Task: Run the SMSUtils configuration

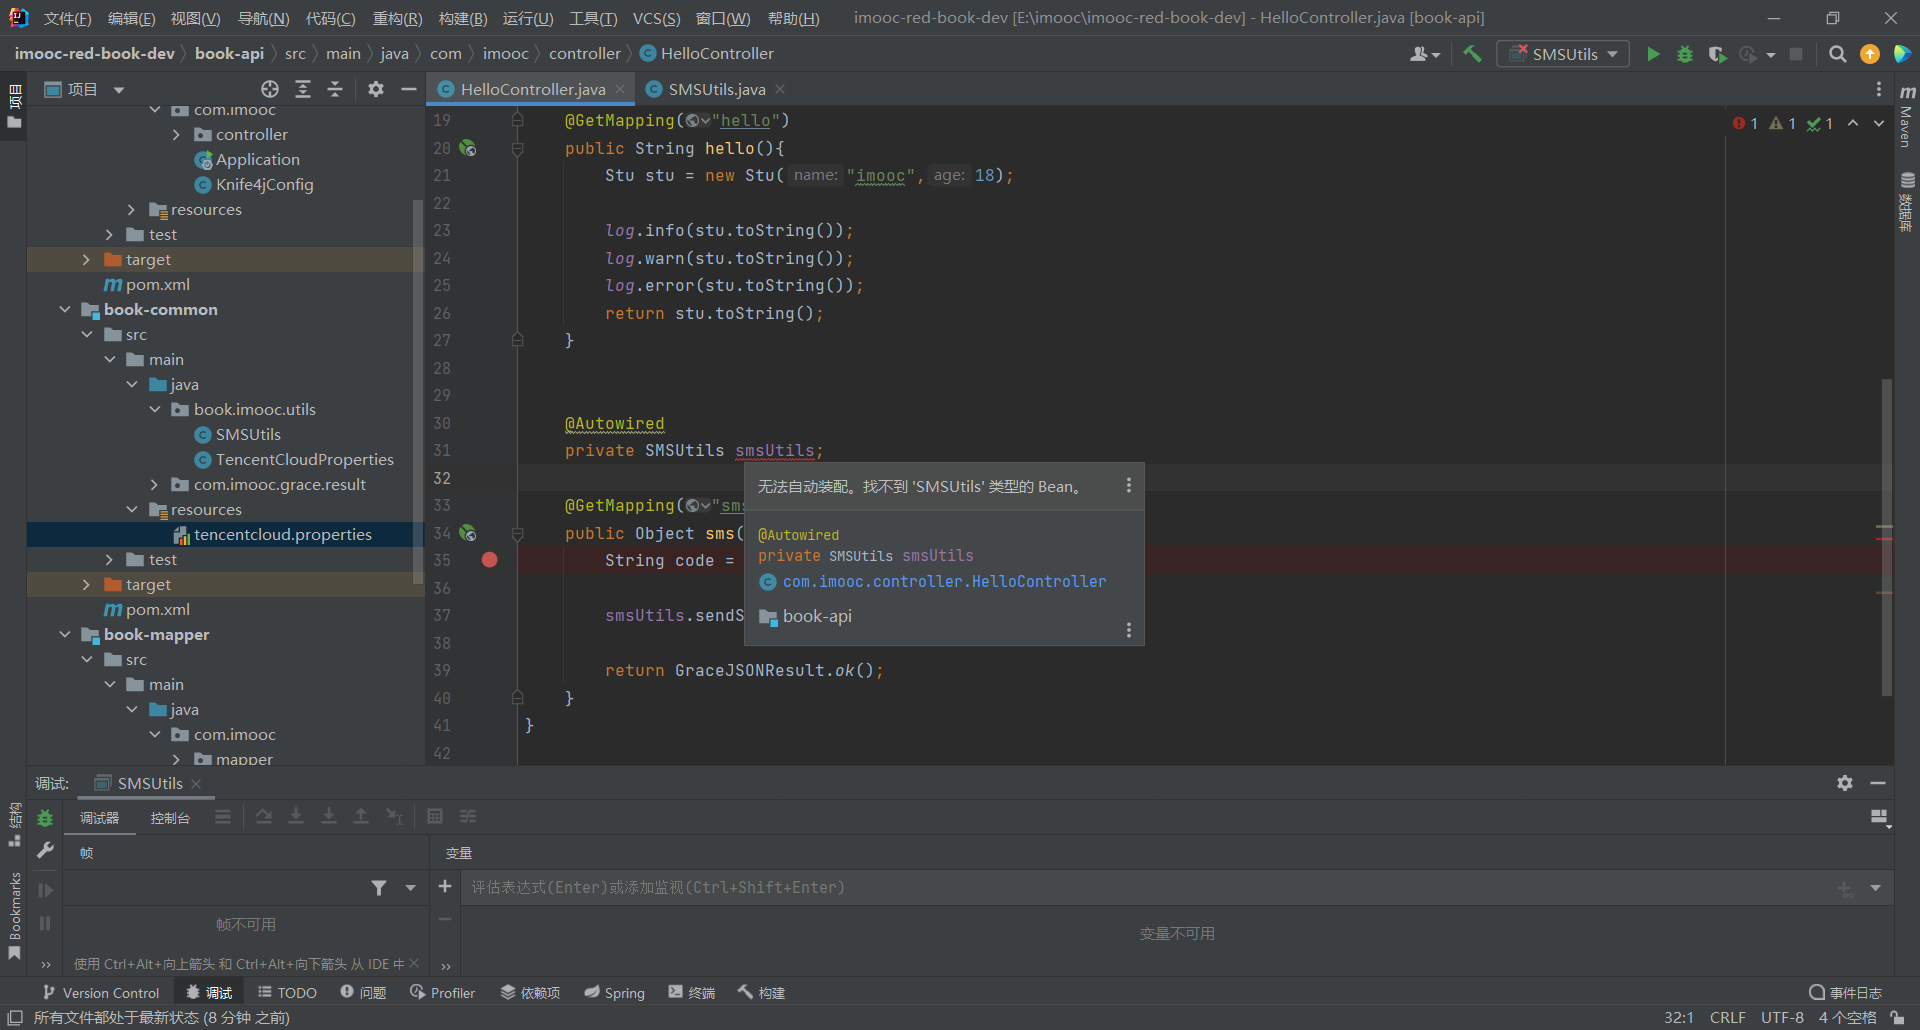Action: click(1653, 54)
